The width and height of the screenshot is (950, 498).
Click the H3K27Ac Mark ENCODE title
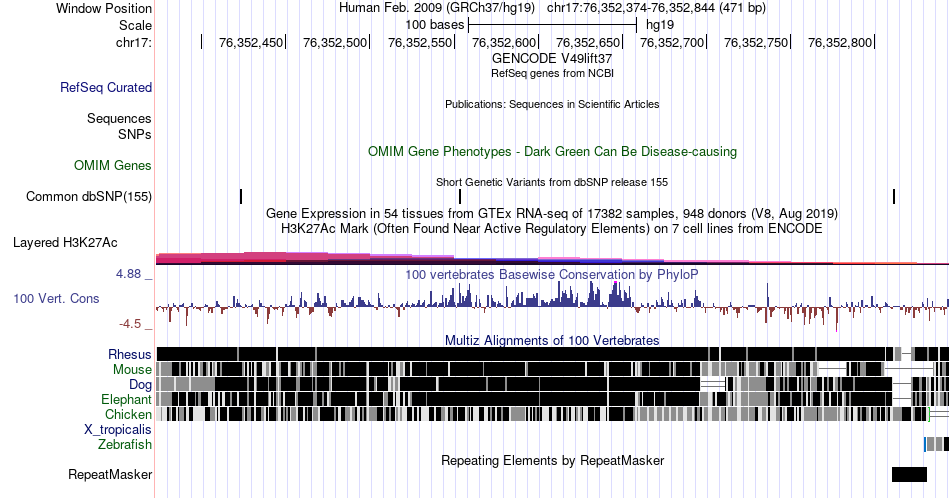pos(552,228)
